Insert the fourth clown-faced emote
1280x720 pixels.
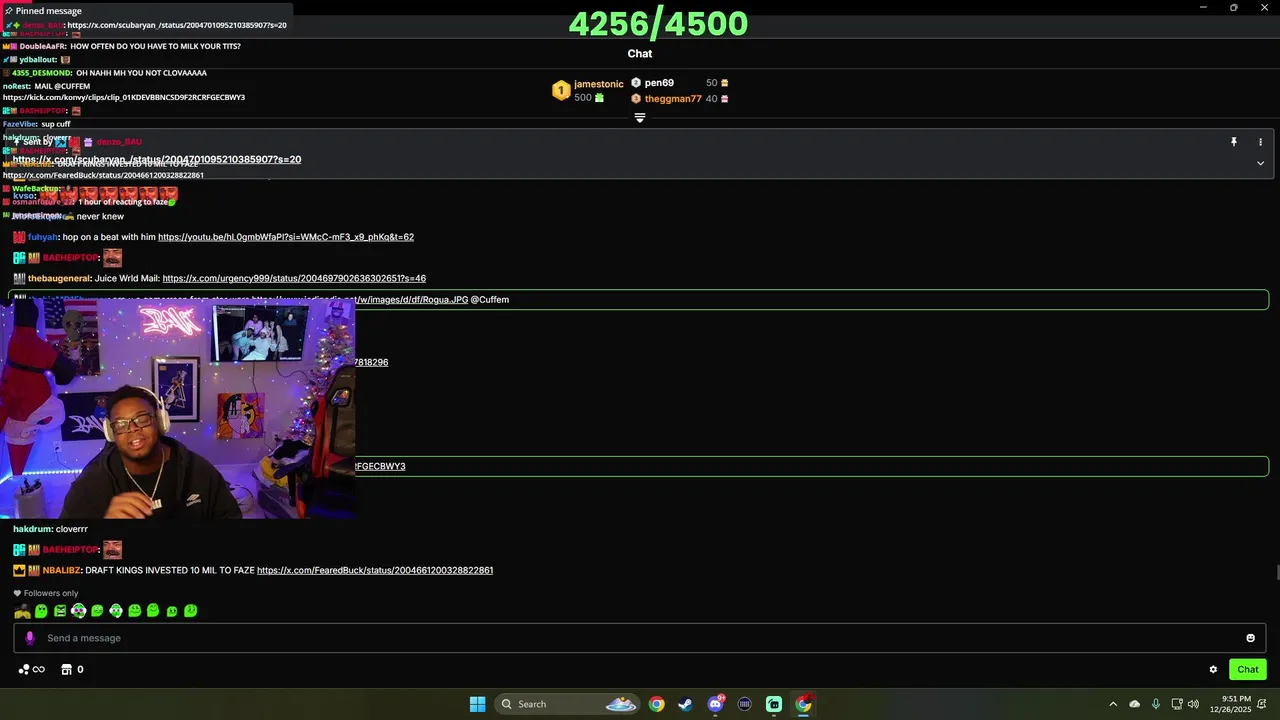(x=78, y=611)
